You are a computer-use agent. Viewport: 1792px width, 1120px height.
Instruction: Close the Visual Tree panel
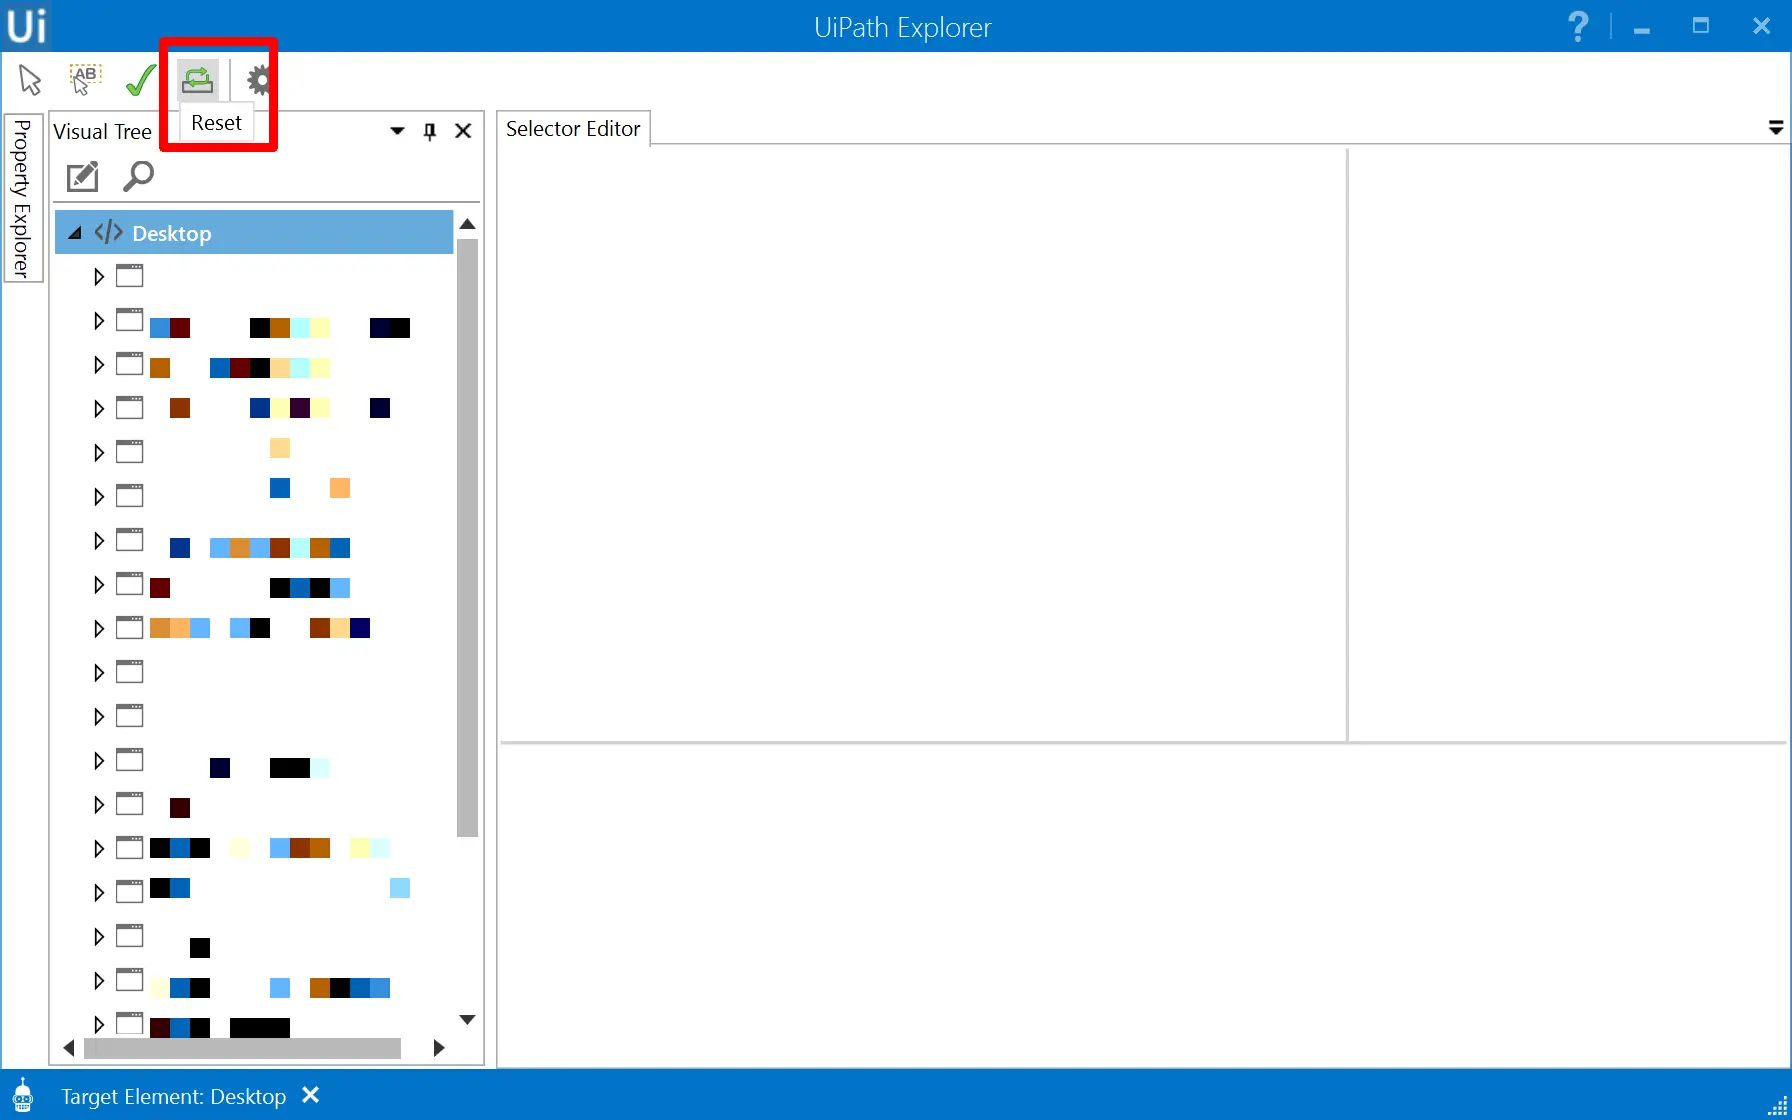[x=463, y=131]
